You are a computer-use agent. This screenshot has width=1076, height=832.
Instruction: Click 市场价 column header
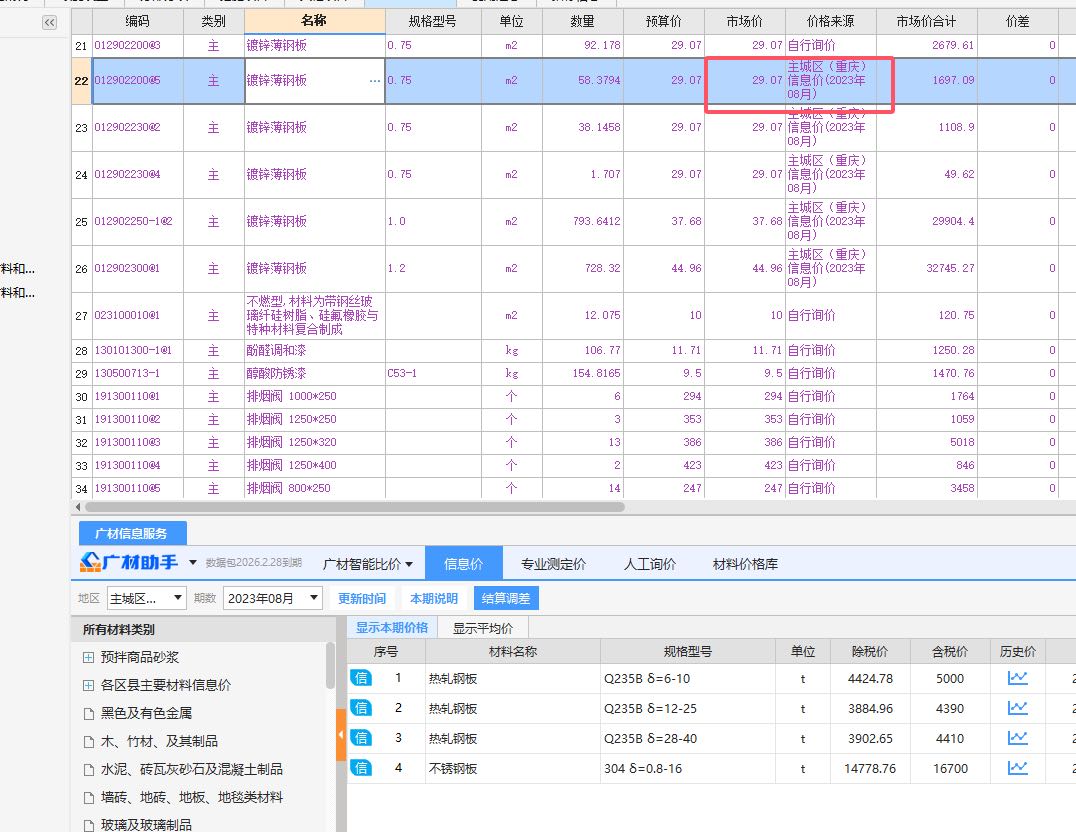(744, 21)
